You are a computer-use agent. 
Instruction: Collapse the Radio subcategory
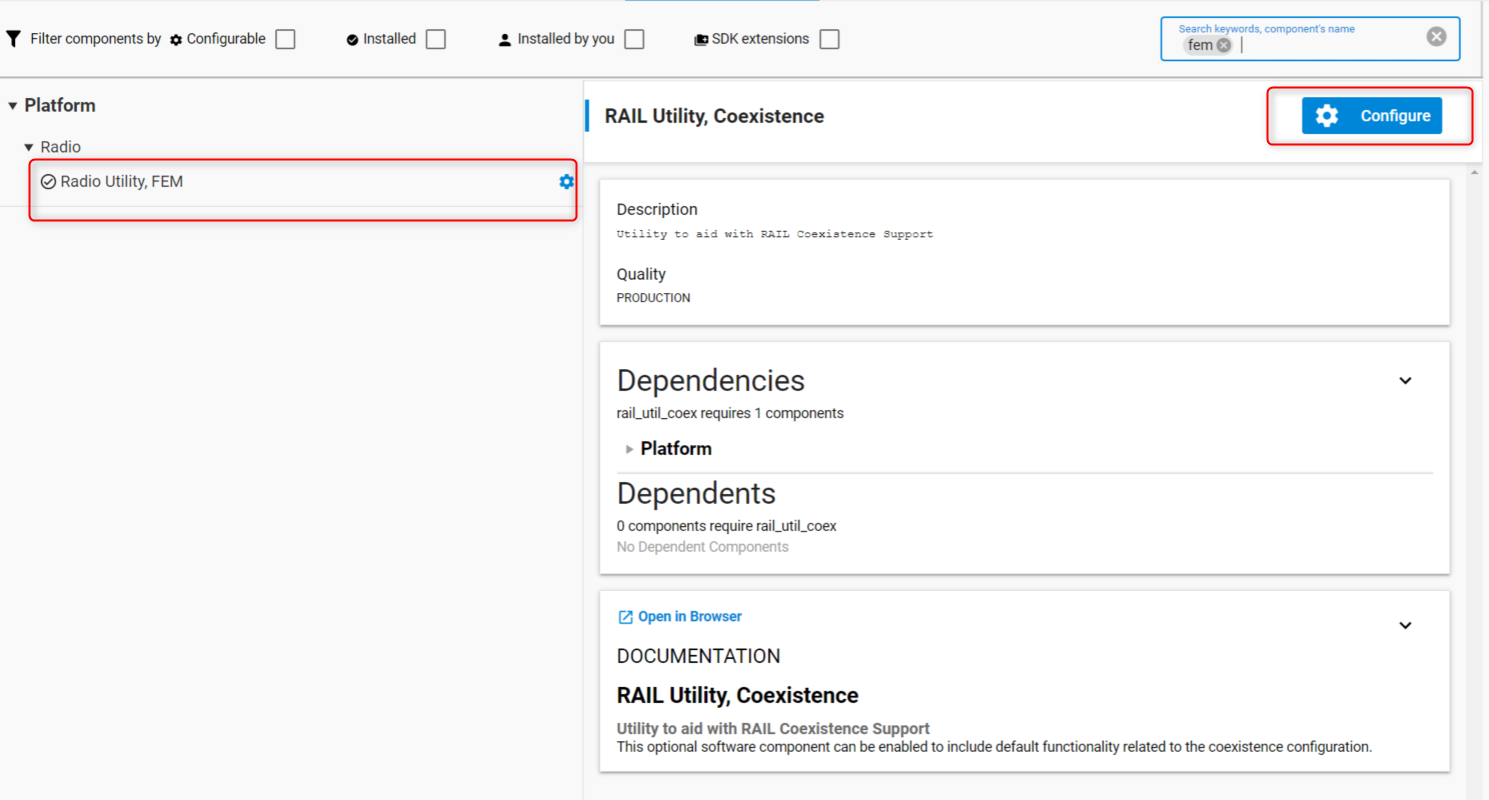(29, 148)
